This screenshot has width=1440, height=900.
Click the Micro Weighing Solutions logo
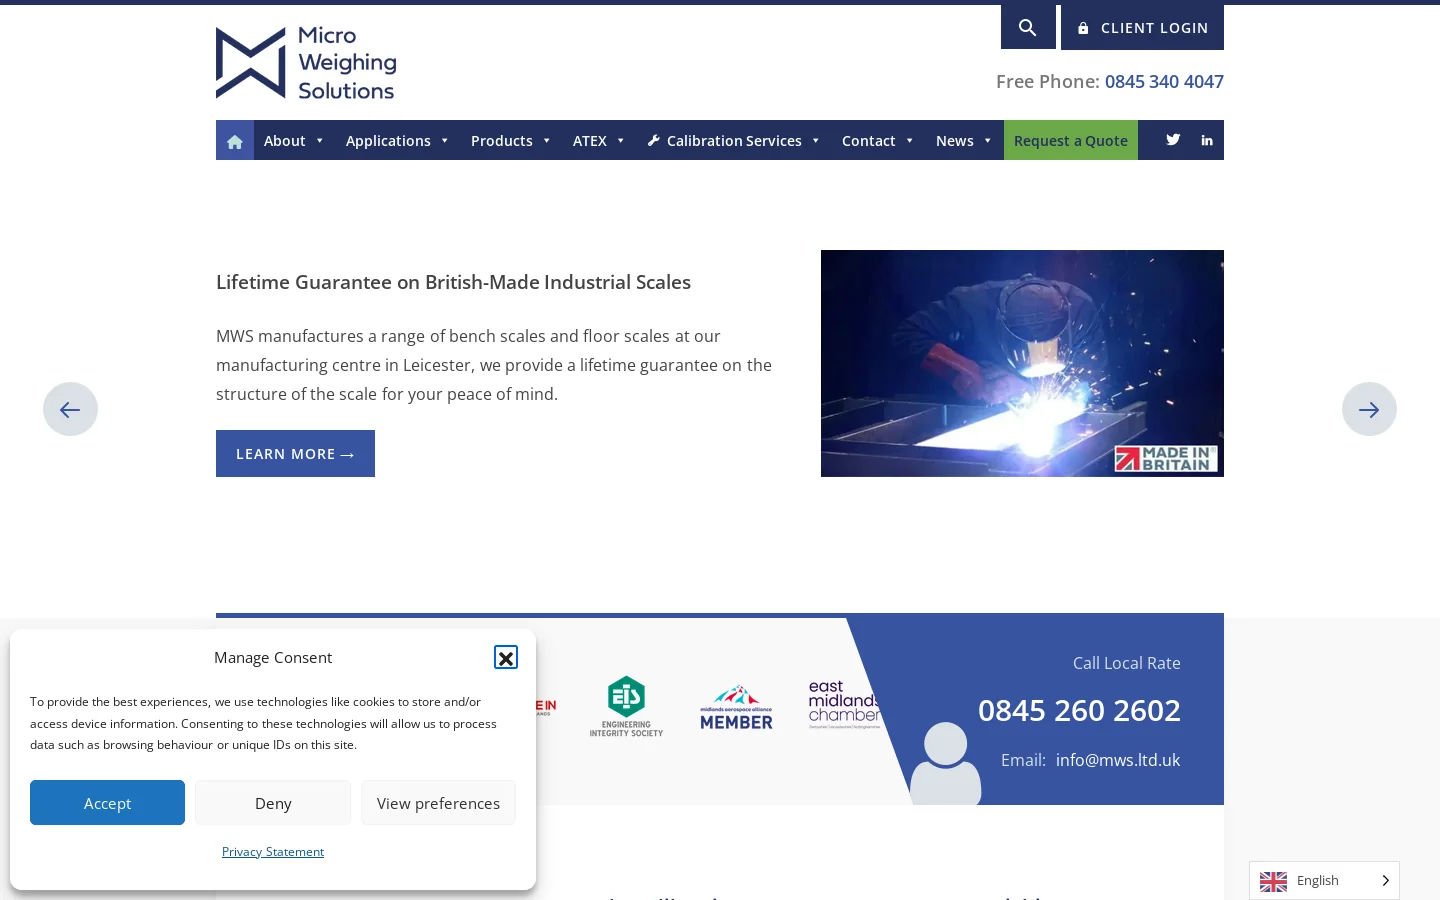(x=306, y=63)
